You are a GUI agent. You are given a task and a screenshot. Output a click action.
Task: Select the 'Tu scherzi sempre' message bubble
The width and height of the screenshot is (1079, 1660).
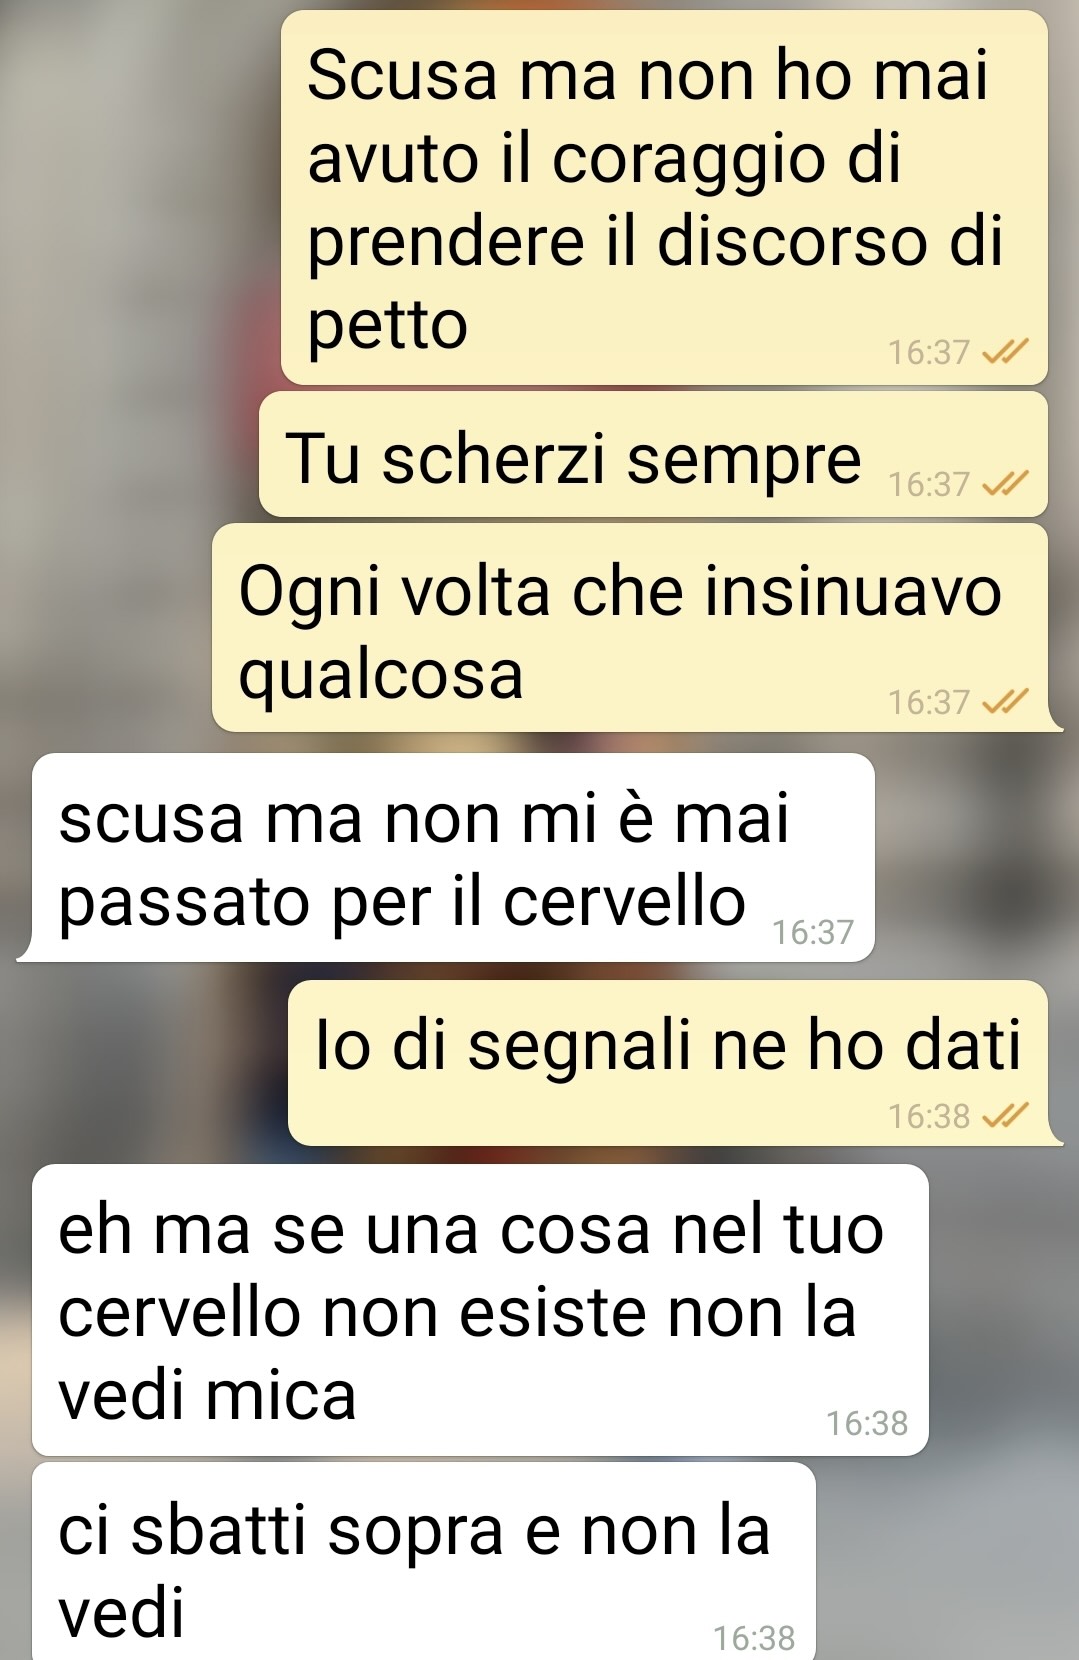(x=653, y=454)
